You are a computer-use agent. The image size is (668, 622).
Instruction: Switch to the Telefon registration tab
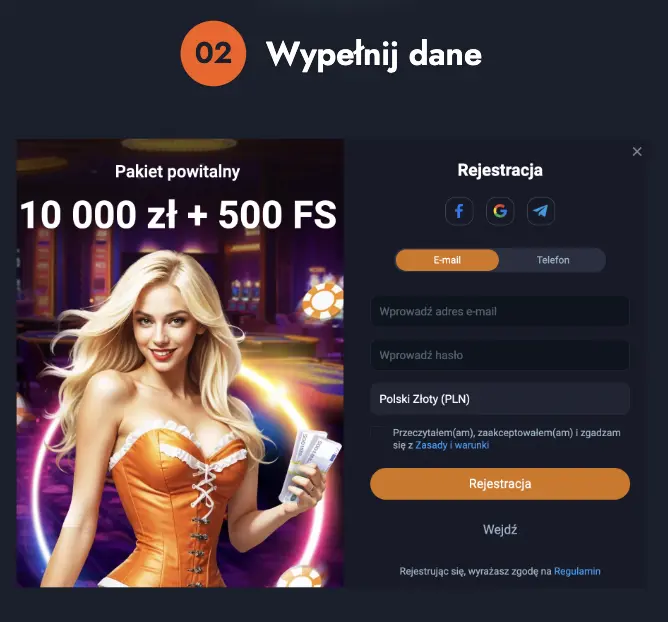553,260
